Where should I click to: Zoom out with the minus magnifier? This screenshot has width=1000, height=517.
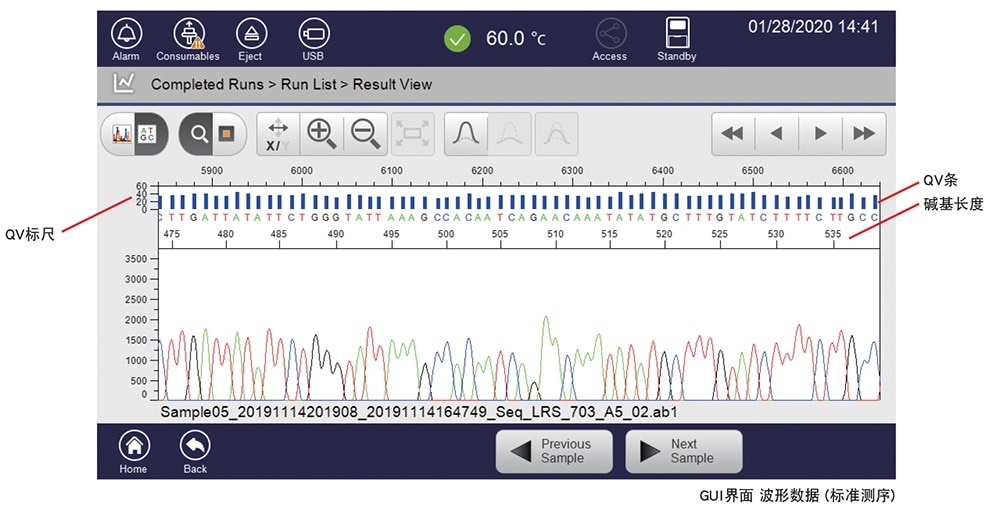coord(365,134)
